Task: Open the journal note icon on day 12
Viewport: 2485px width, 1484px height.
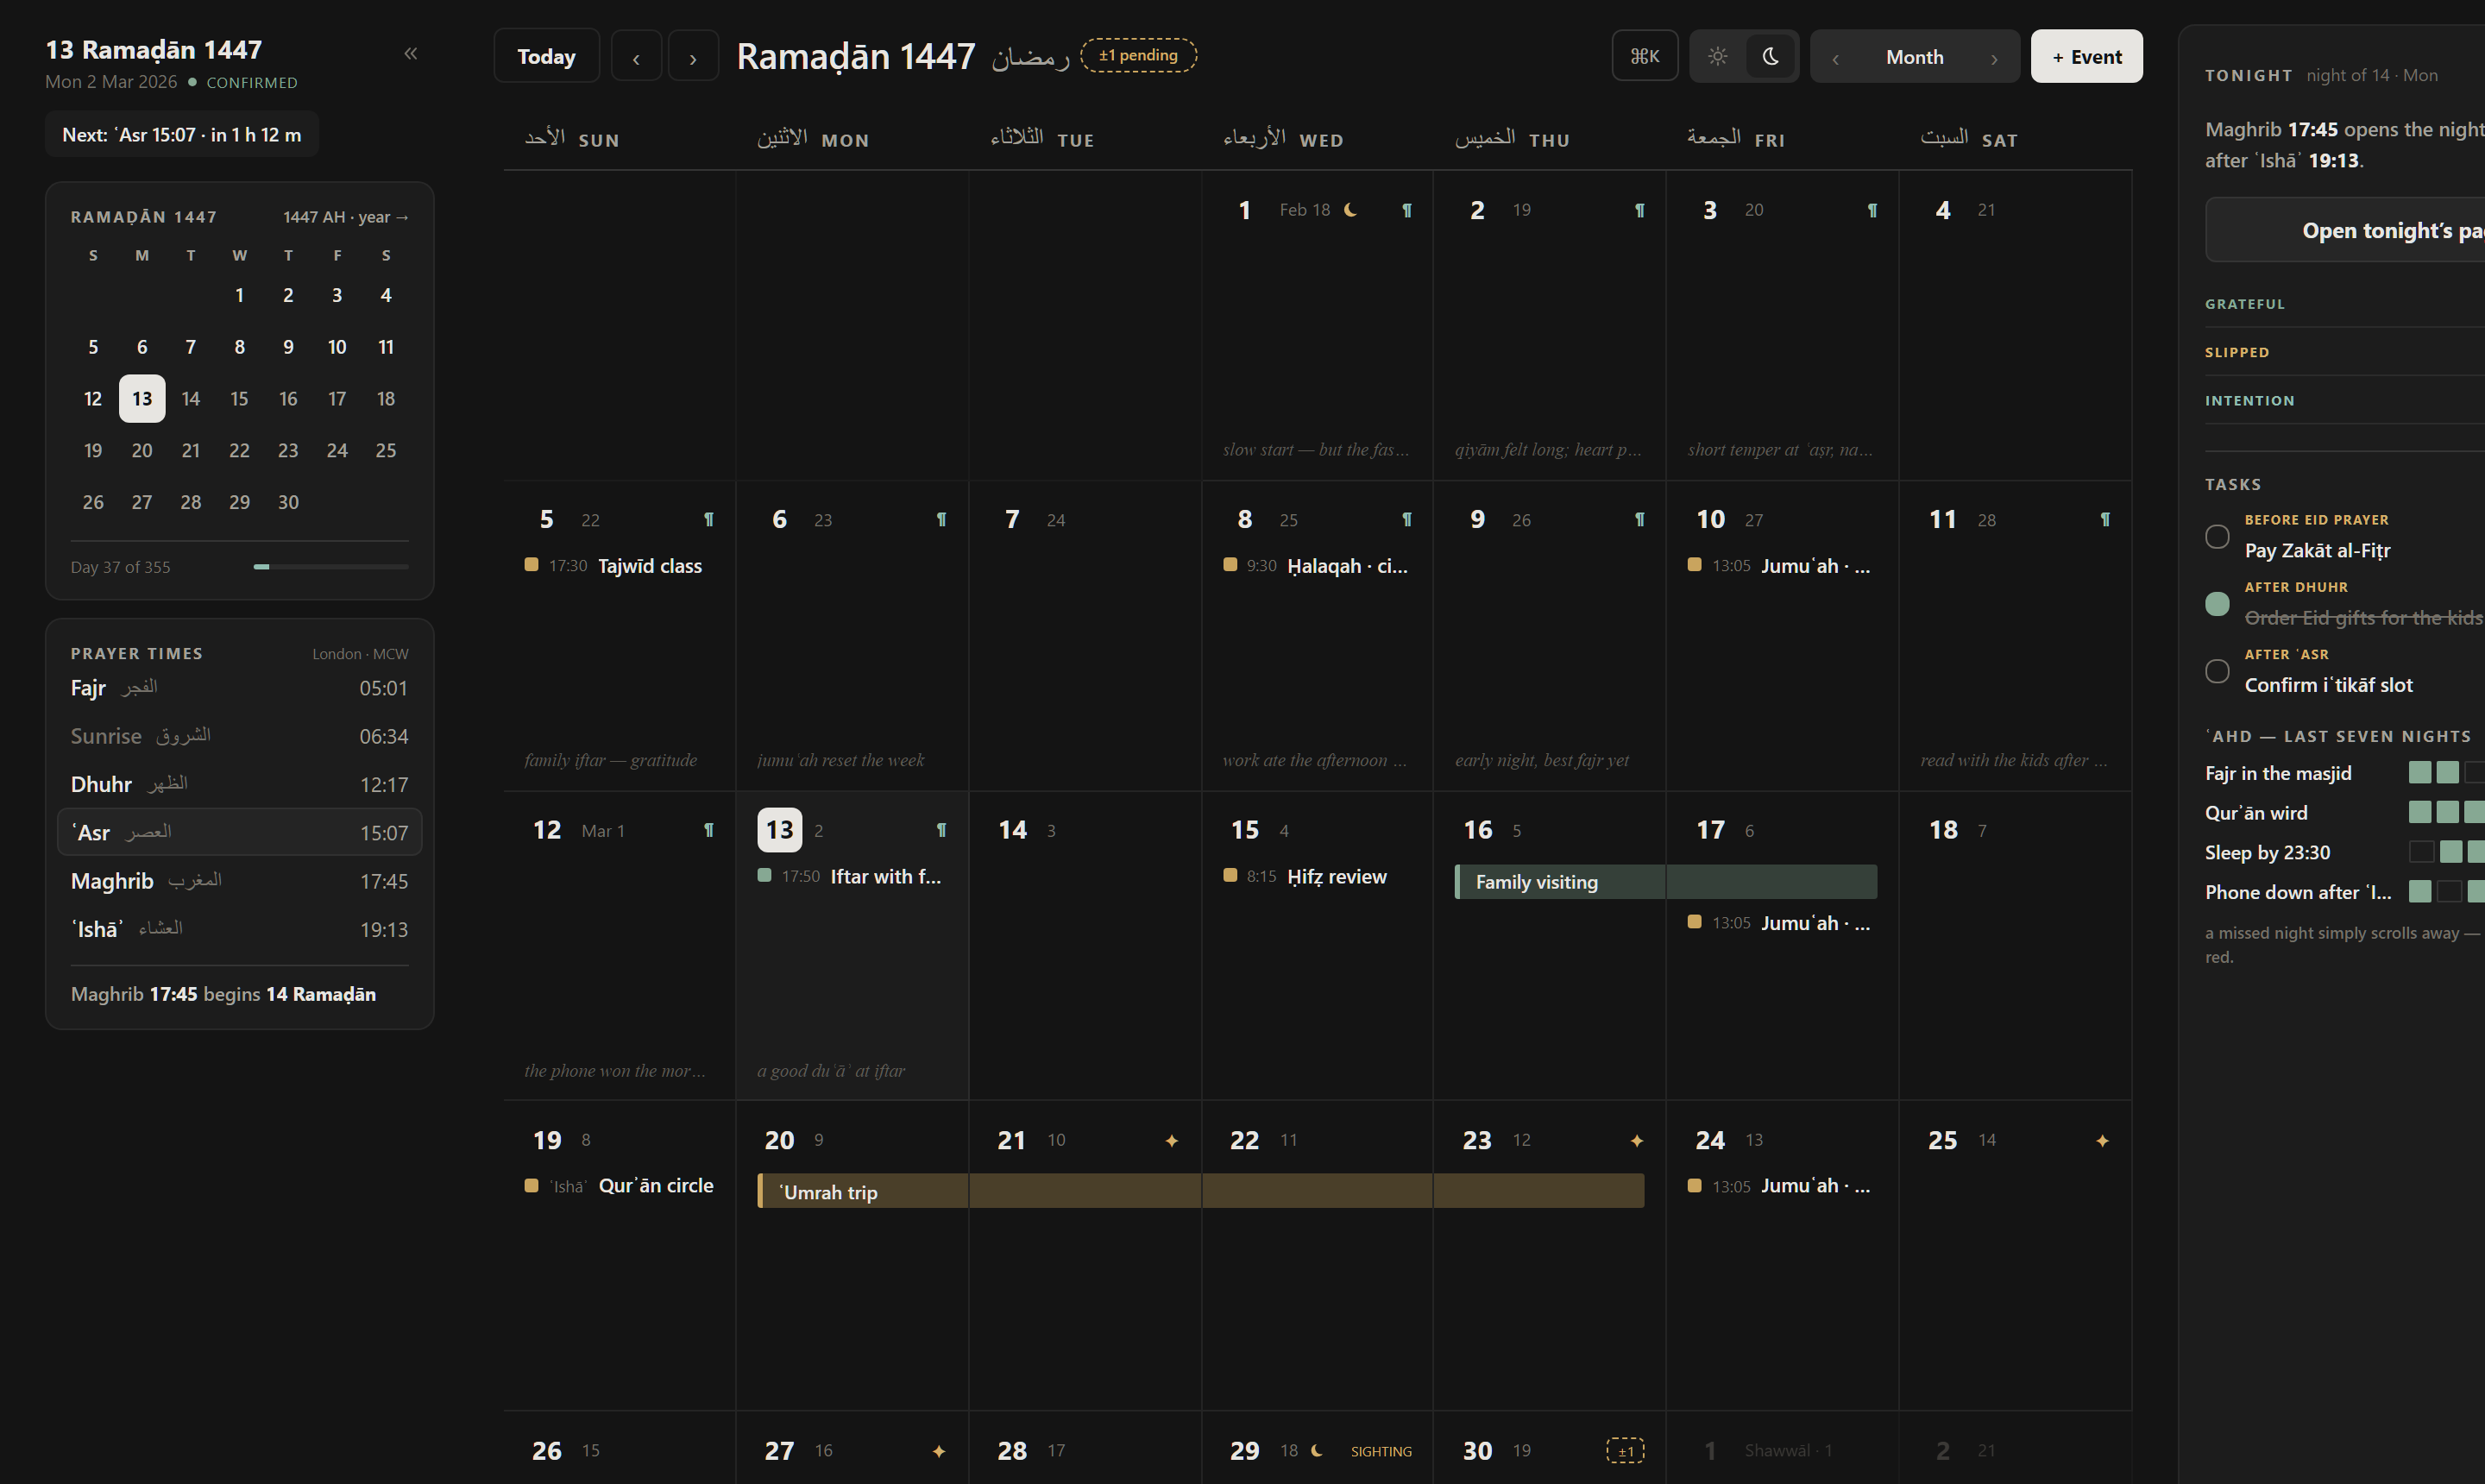Action: click(708, 830)
